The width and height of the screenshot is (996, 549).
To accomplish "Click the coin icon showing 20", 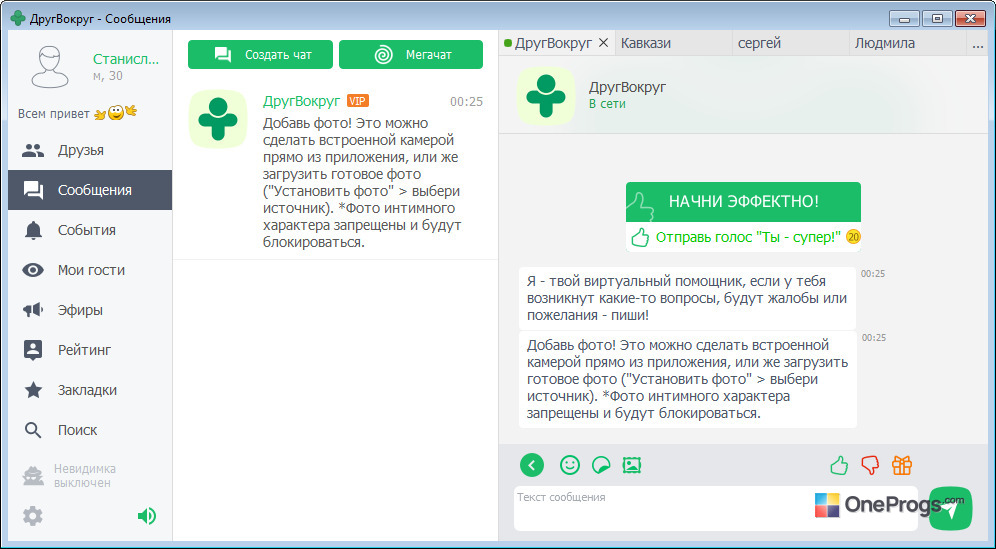I will pyautogui.click(x=853, y=237).
